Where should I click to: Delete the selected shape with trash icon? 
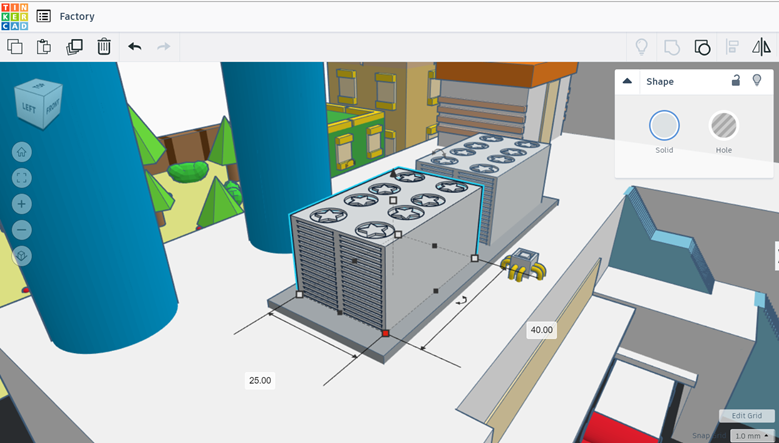(x=104, y=47)
